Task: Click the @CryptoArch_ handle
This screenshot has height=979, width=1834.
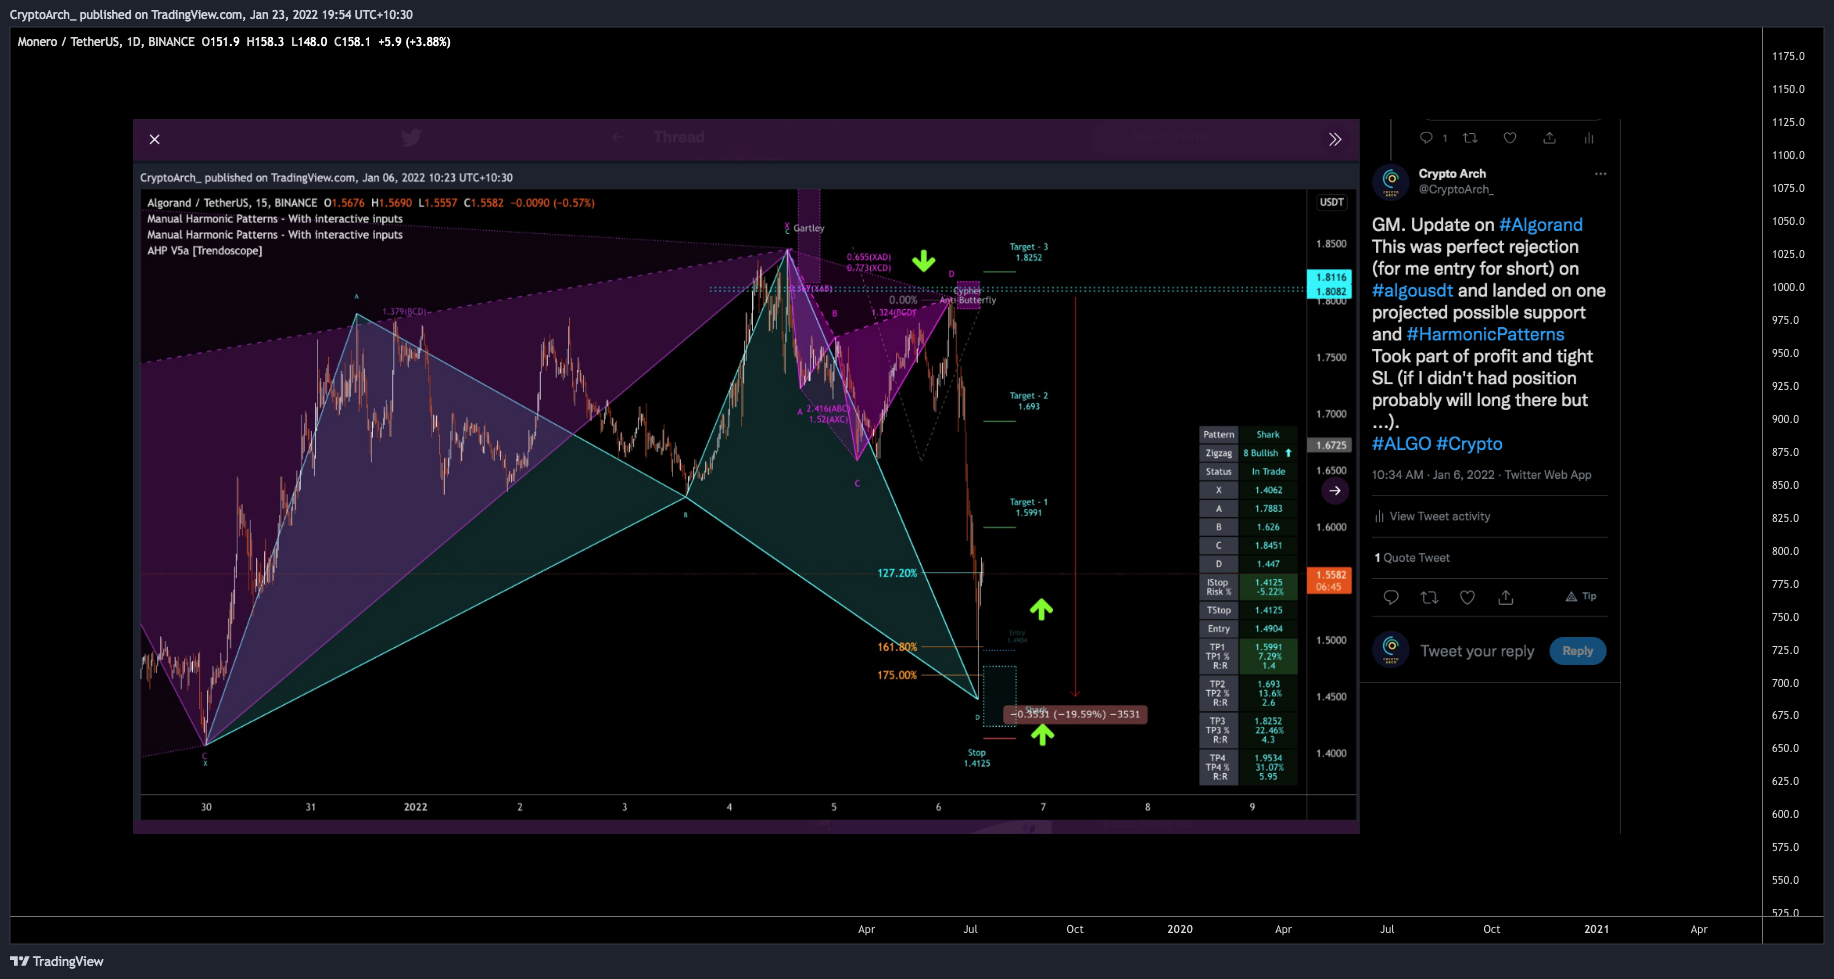Action: (1456, 189)
